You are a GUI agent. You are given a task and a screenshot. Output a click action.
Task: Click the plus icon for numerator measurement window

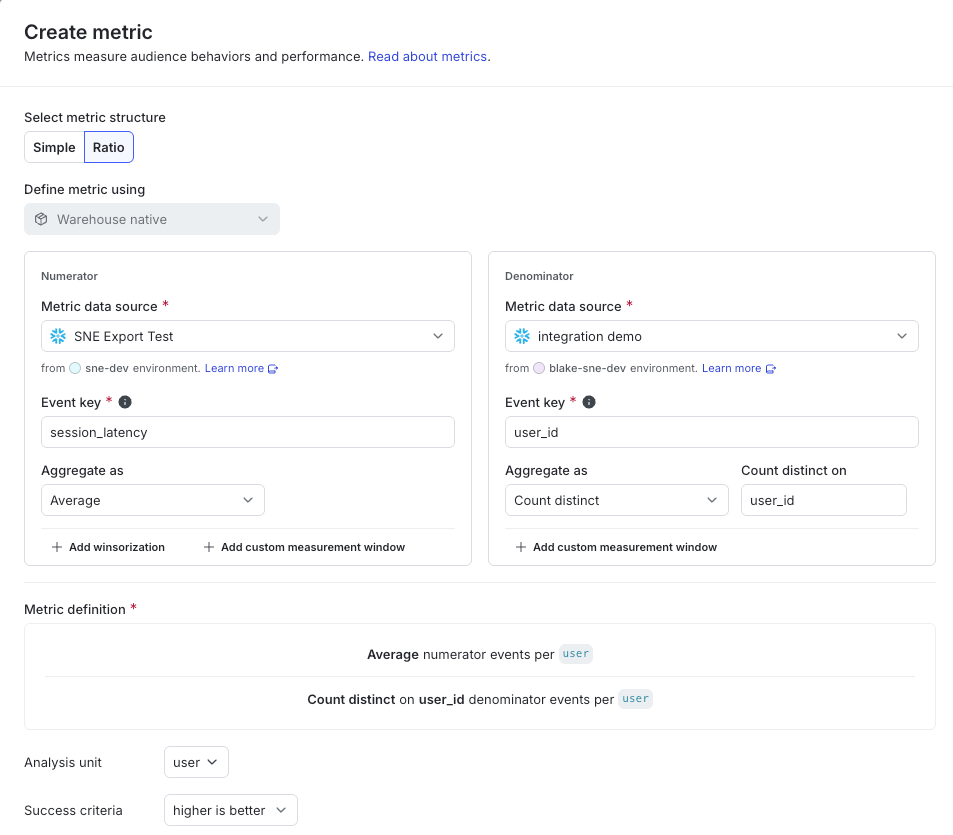(208, 547)
